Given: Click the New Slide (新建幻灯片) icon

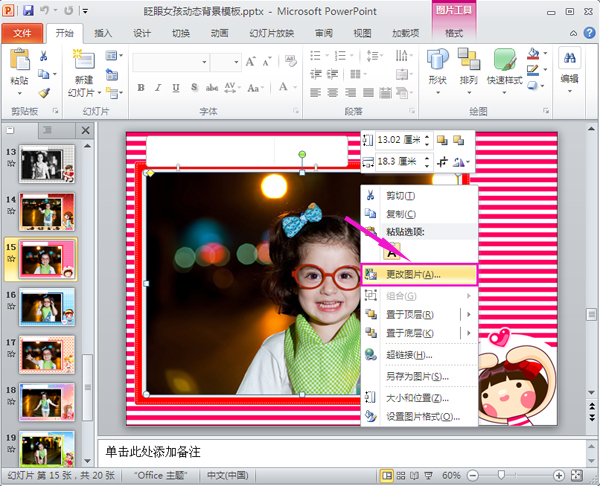Looking at the screenshot, I should point(84,60).
